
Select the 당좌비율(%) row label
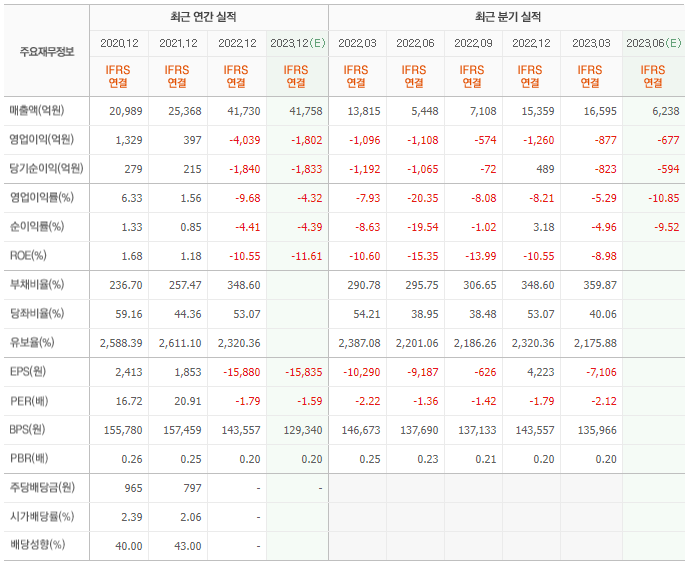(37, 313)
